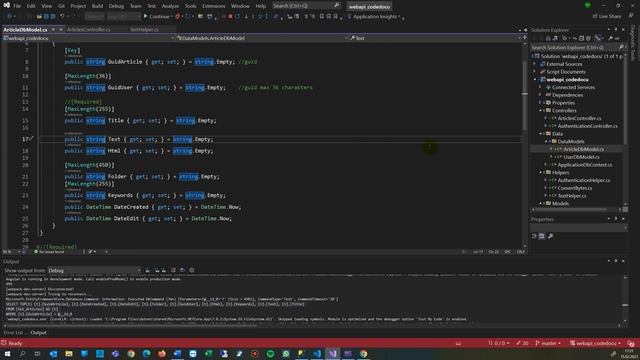Click the Hot Reload flame icon
Image resolution: width=640 pixels, height=360 pixels.
(x=178, y=16)
